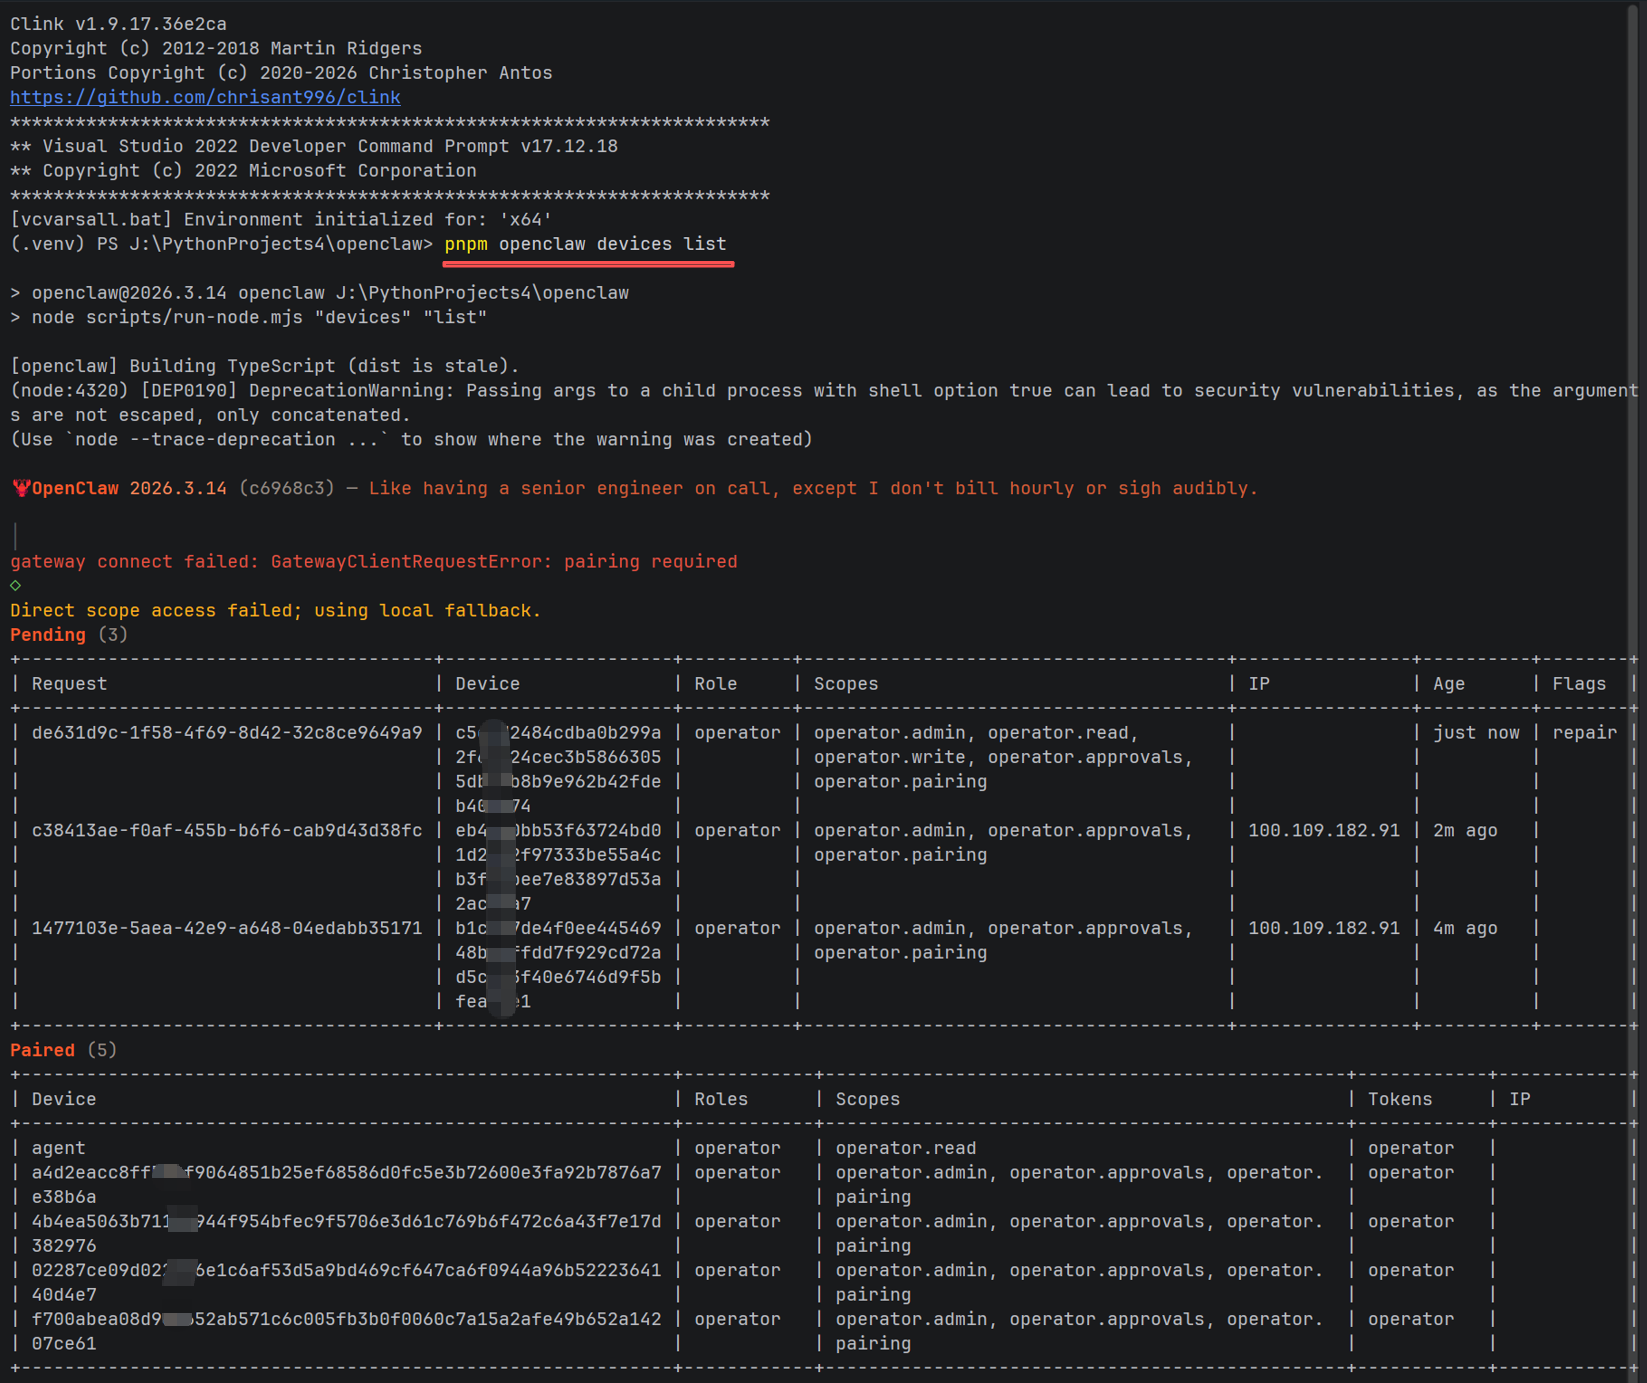Click the '2m ago' age value
The width and height of the screenshot is (1647, 1383).
tap(1465, 830)
